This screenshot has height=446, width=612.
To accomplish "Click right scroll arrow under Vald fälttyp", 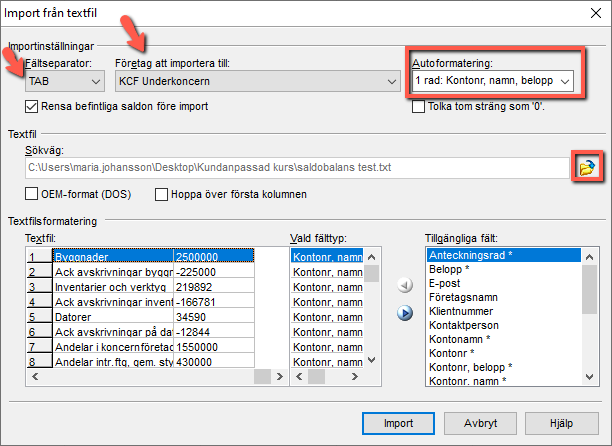I will [354, 377].
